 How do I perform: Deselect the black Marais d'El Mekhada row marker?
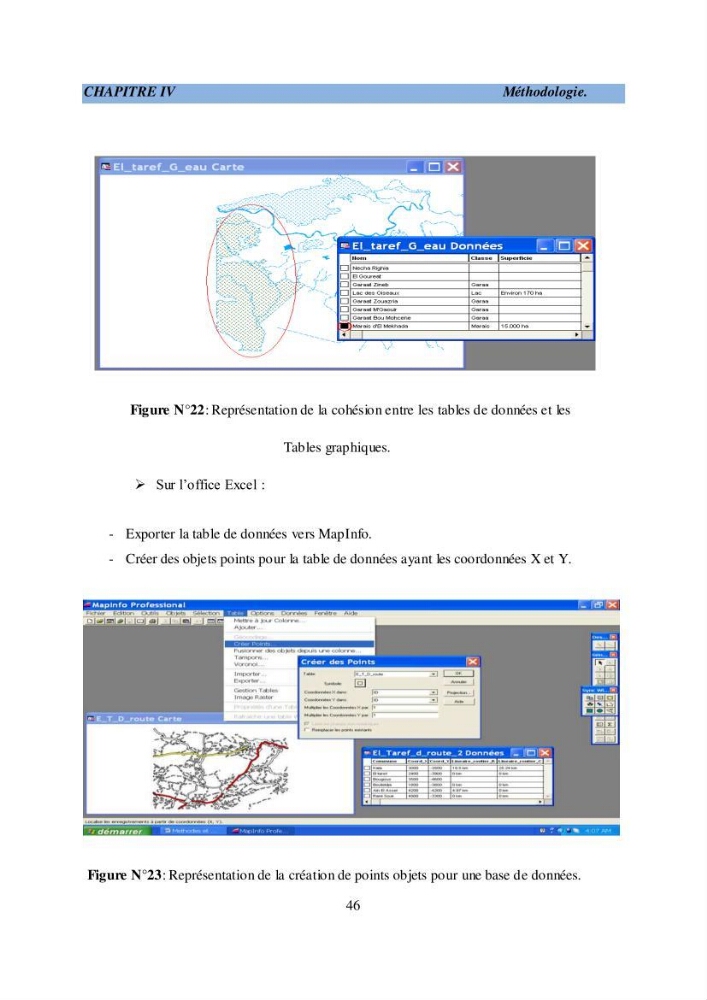coord(345,326)
